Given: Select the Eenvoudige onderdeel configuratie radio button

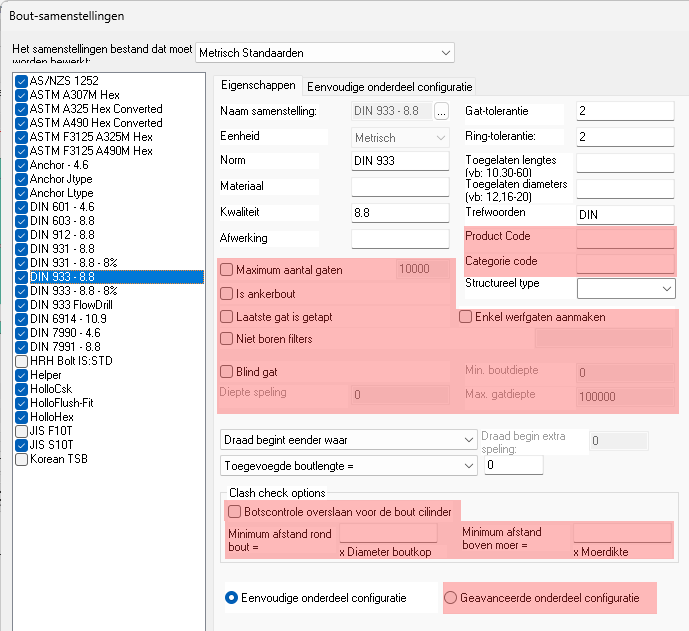Looking at the screenshot, I should [232, 598].
